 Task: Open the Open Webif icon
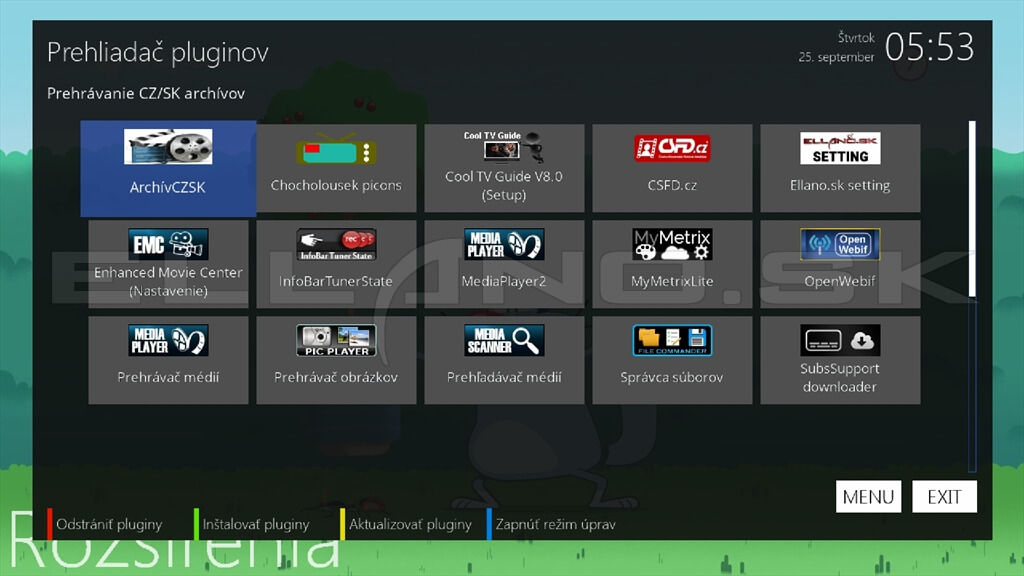840,244
